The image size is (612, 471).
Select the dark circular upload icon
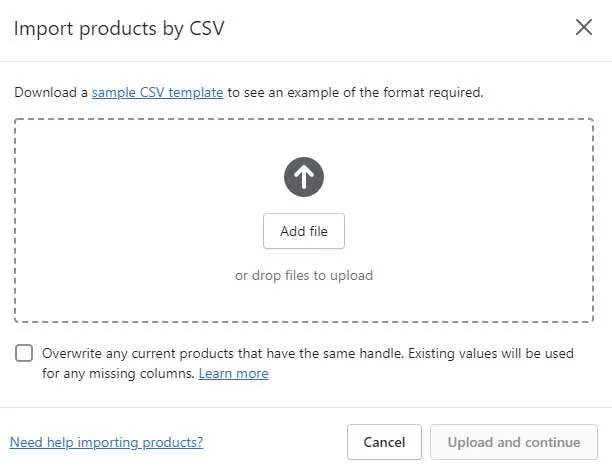click(304, 177)
